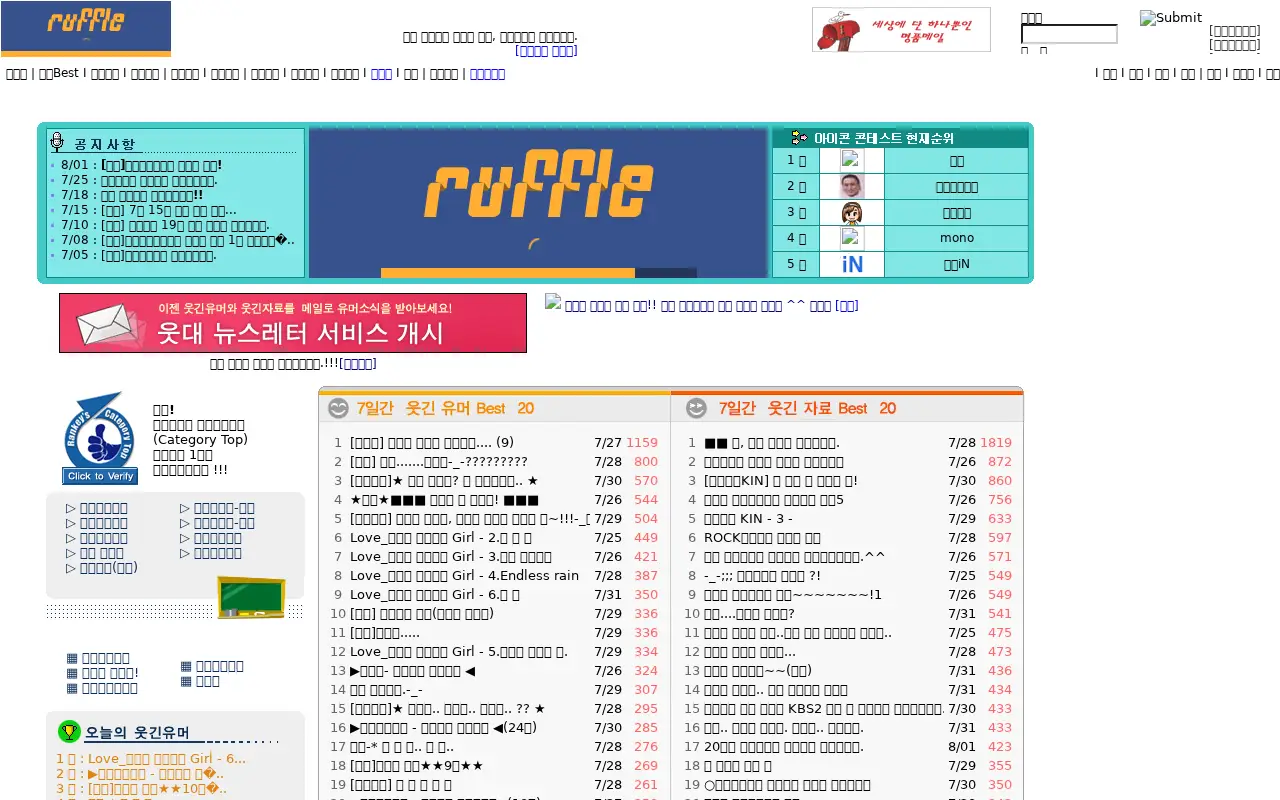
Task: Click the trophy icon beside 오늘의 웃긴유머
Action: (69, 732)
